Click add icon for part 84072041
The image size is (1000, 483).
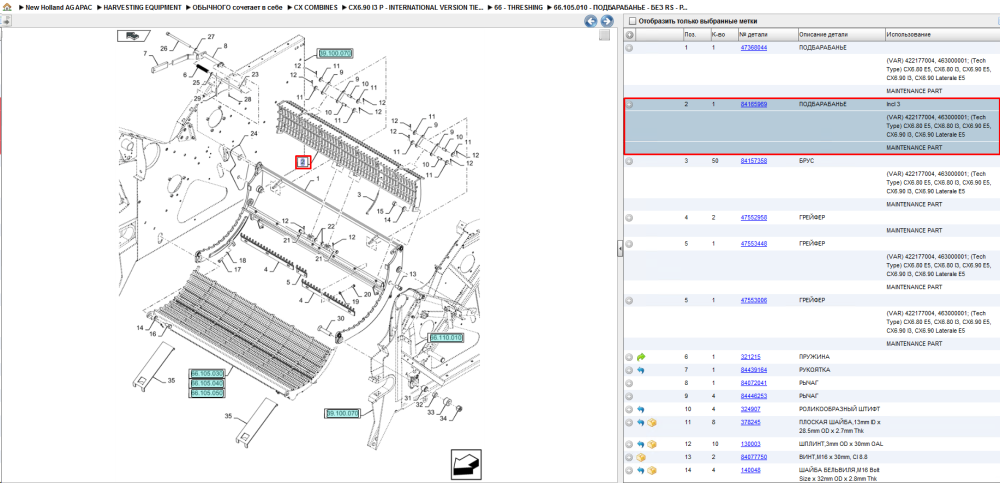point(629,383)
